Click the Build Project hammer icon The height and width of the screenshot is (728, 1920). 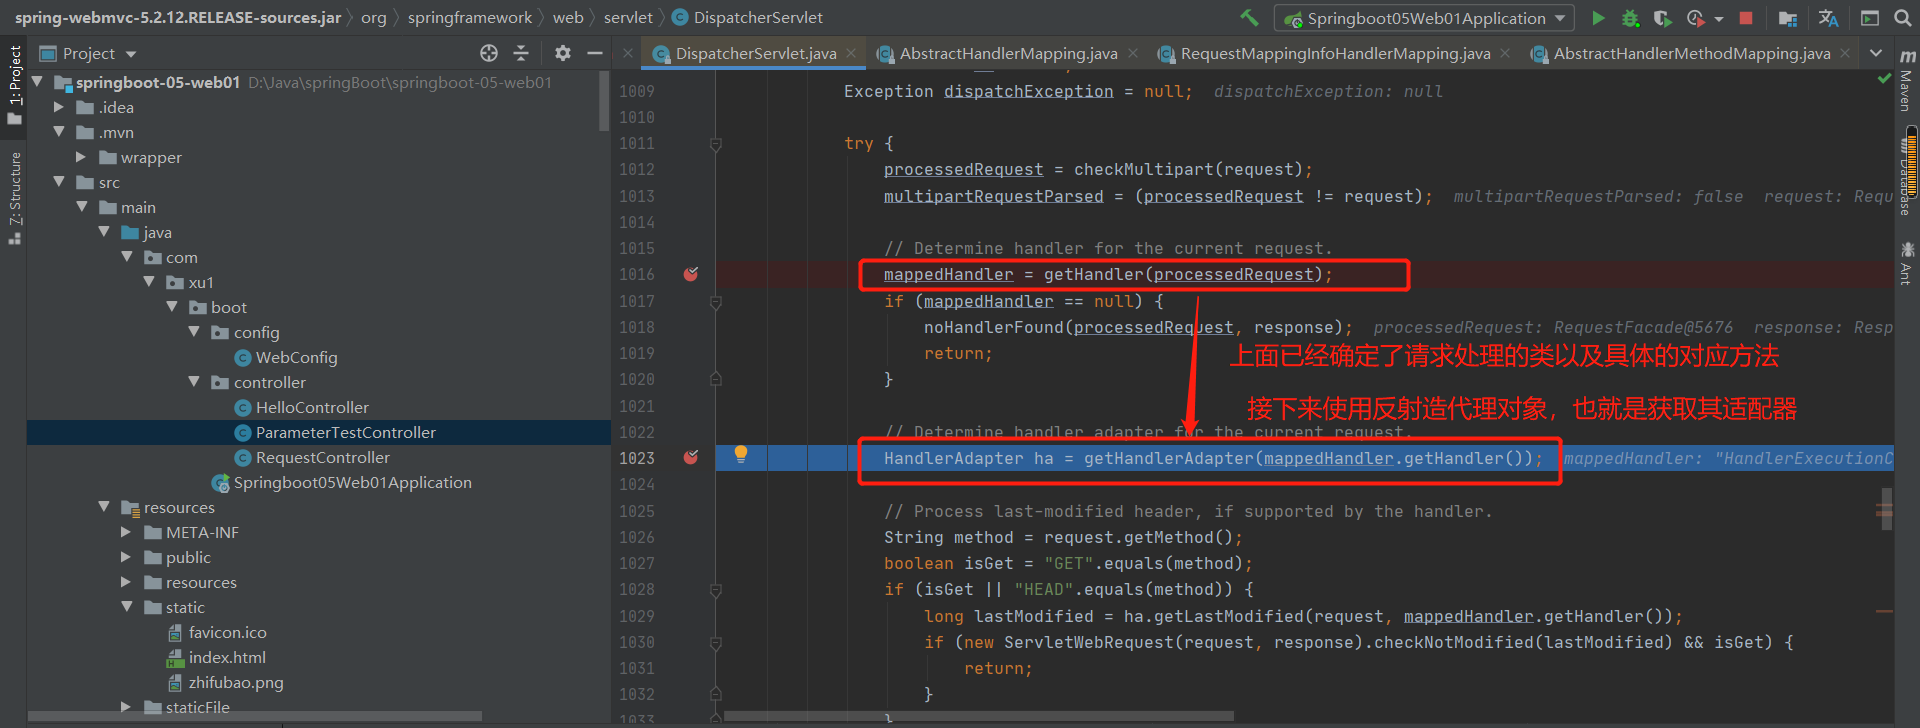[x=1249, y=17]
